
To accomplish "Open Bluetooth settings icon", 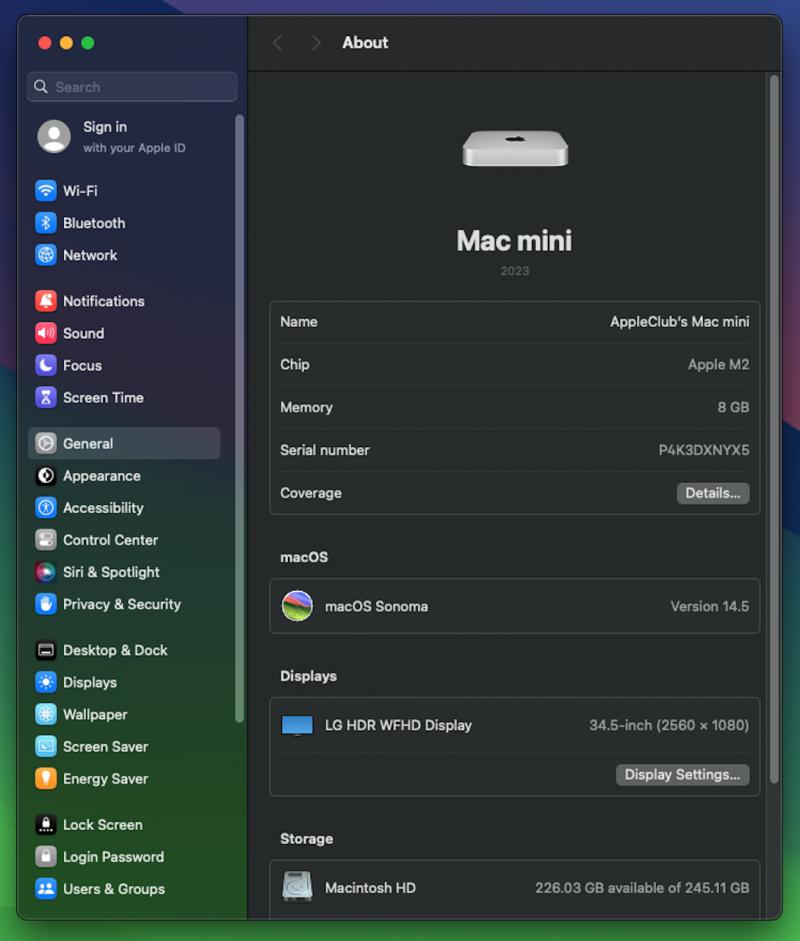I will tap(46, 223).
